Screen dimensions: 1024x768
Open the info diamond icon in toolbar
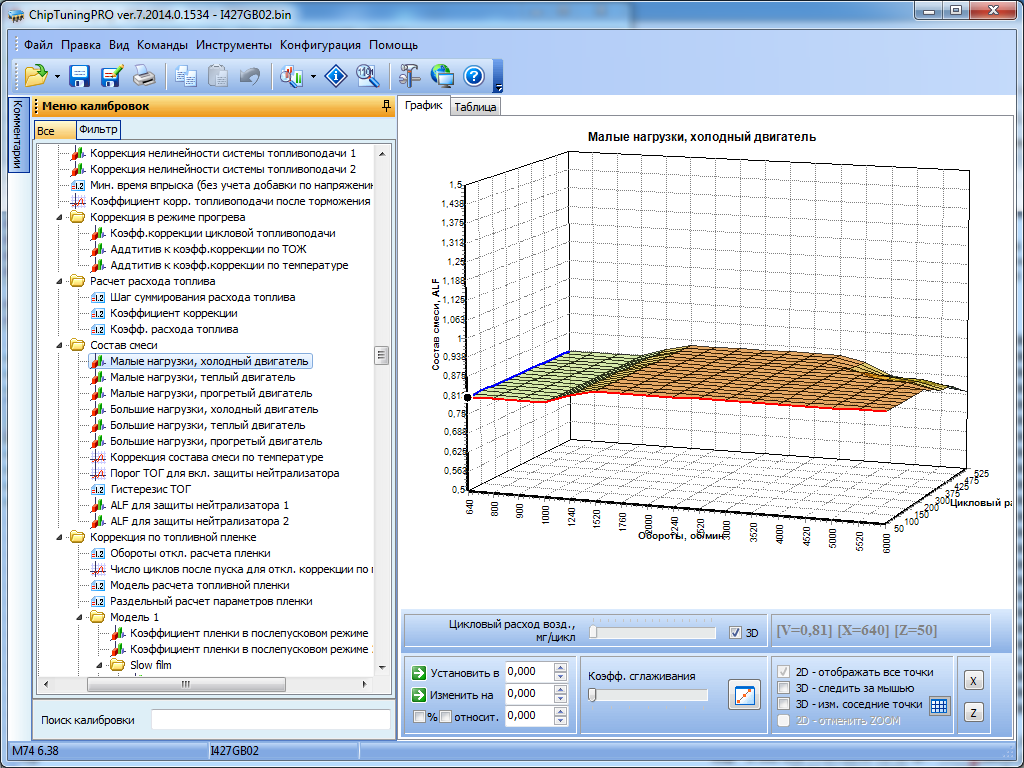click(337, 76)
